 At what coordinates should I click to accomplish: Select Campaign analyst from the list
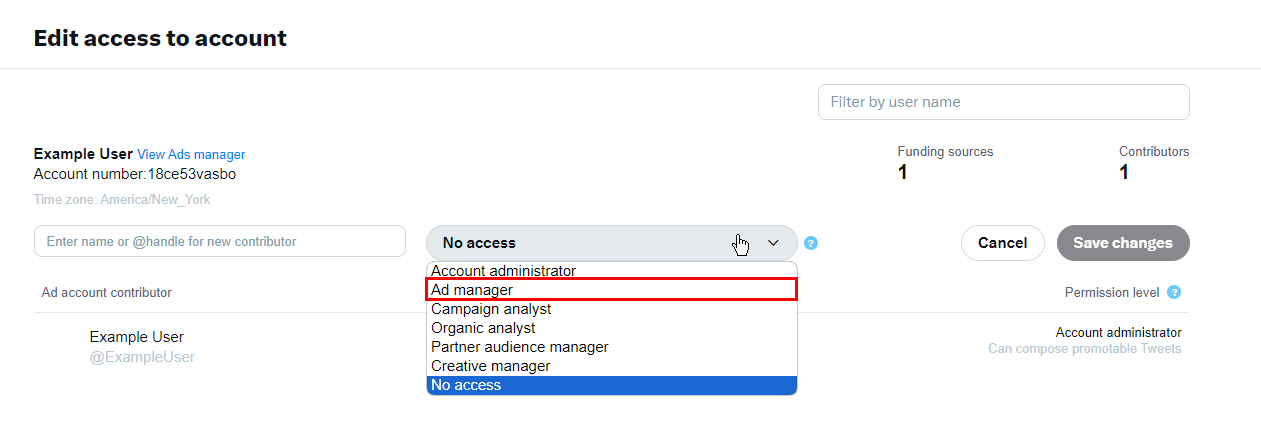click(491, 309)
